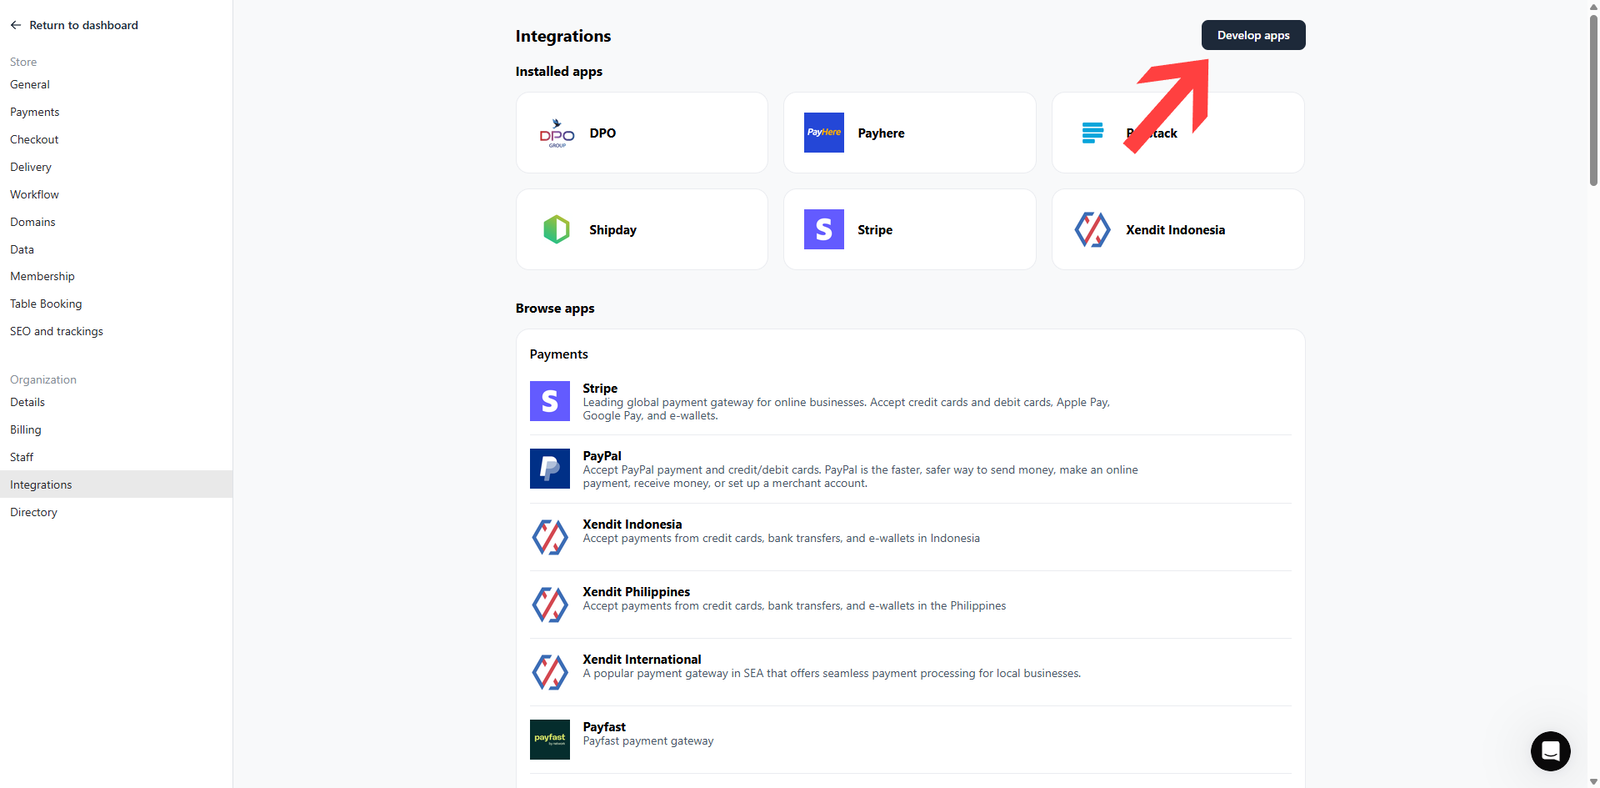Click the 'Installed apps' heading

559,72
